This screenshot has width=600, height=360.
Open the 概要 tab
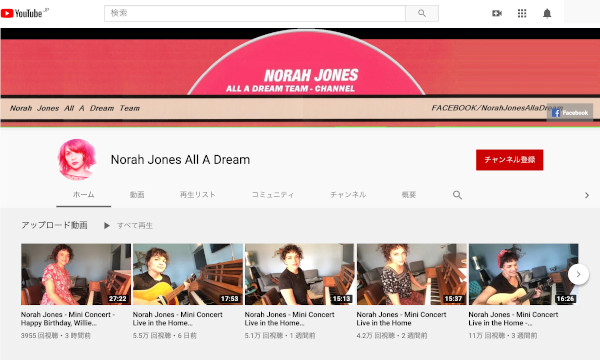409,195
